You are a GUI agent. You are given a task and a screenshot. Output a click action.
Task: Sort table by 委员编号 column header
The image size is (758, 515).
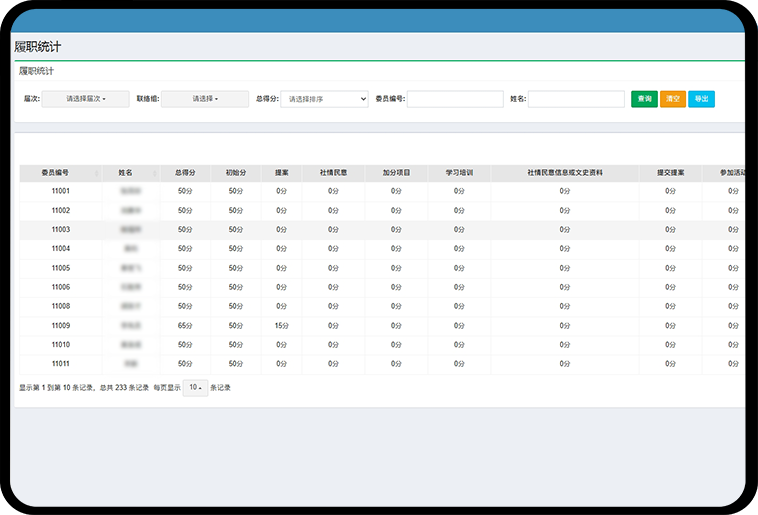point(61,173)
